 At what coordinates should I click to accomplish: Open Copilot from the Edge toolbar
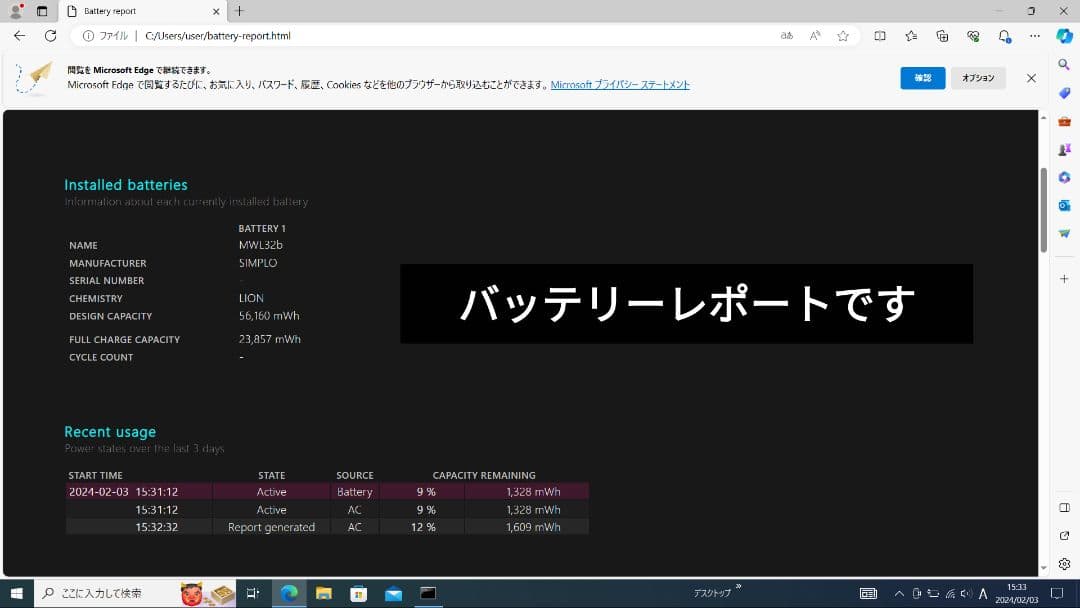[1063, 36]
